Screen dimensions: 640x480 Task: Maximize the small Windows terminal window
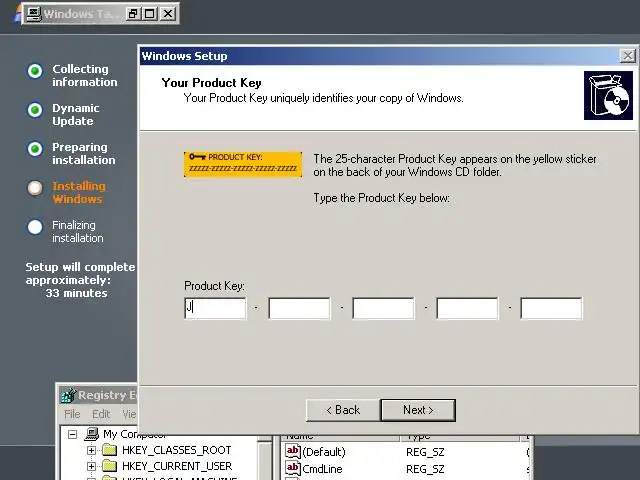tap(150, 14)
